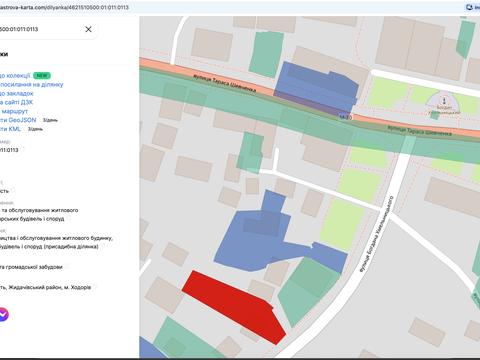Screen dimensions: 480x360
Task: Download the parcel as GeoJSON
Action: coord(18,120)
